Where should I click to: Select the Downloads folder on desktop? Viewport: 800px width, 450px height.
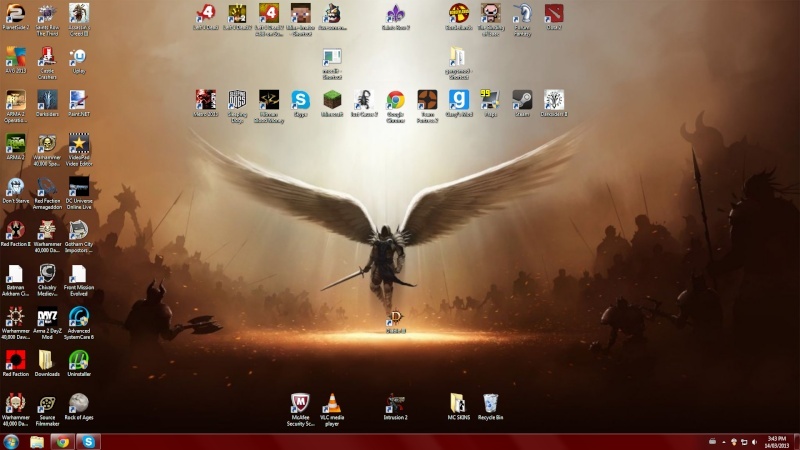[x=47, y=361]
